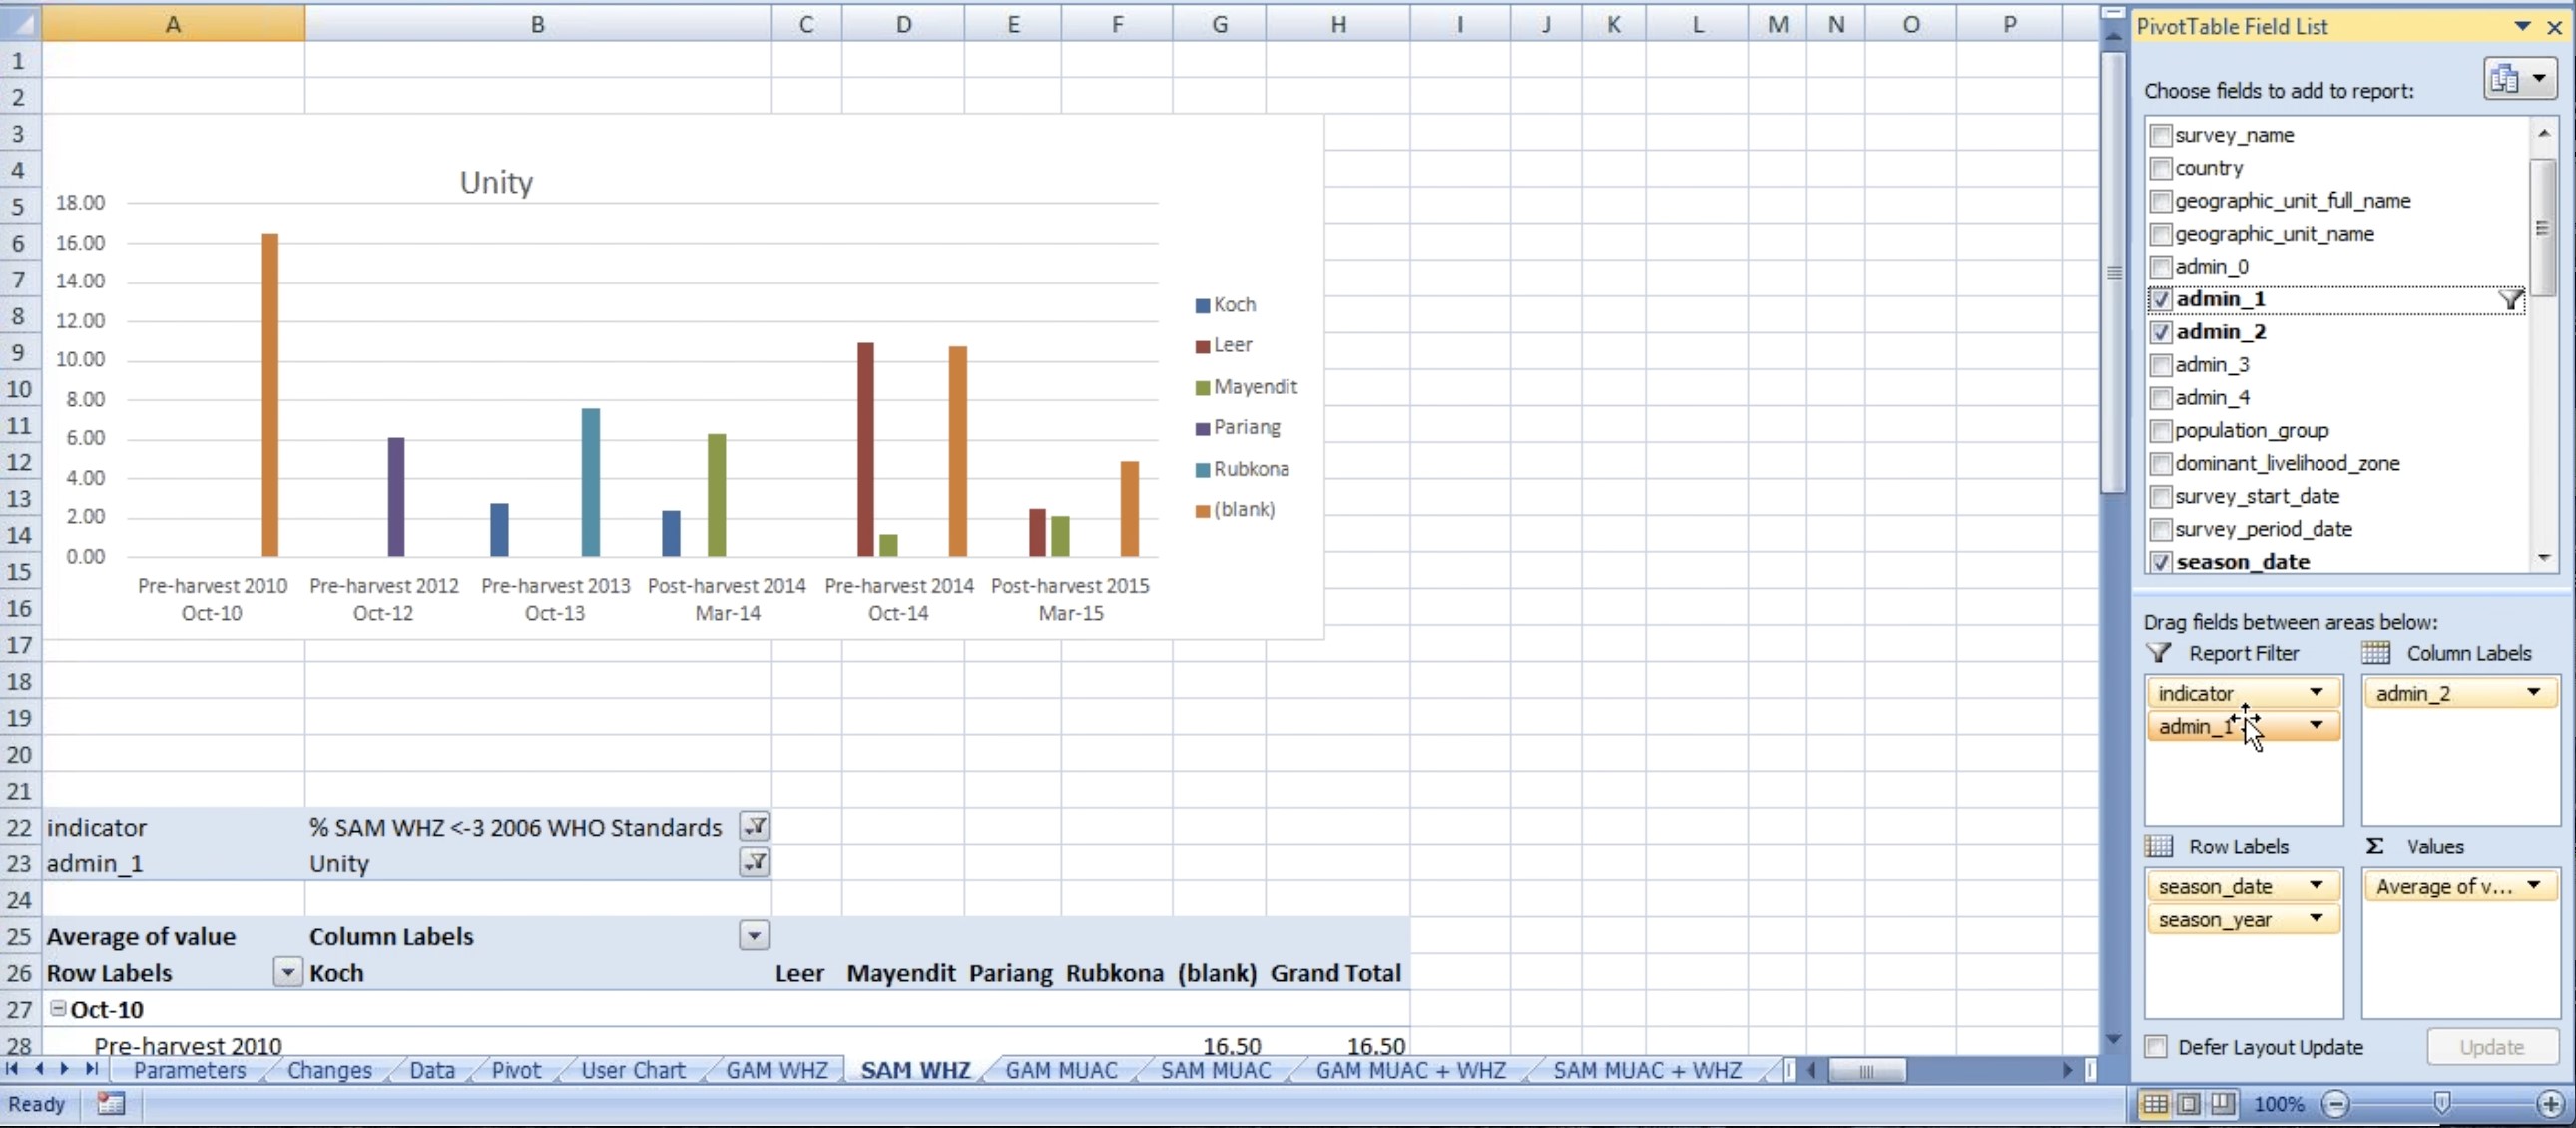This screenshot has height=1128, width=2576.
Task: Click the indicator filter icon in row 22
Action: click(754, 826)
